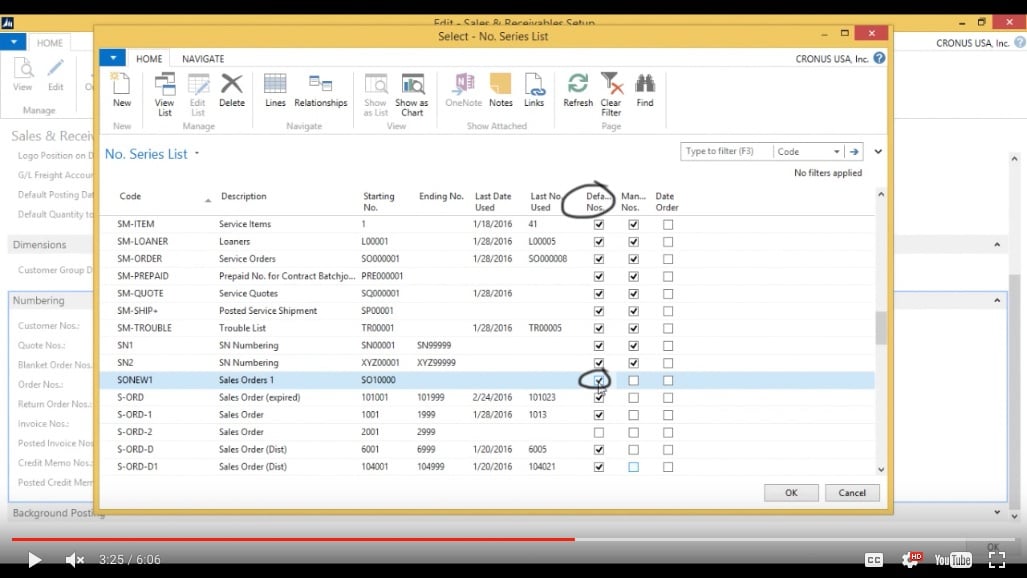Open the No. Series List title dropdown
The height and width of the screenshot is (578, 1027).
tap(196, 154)
